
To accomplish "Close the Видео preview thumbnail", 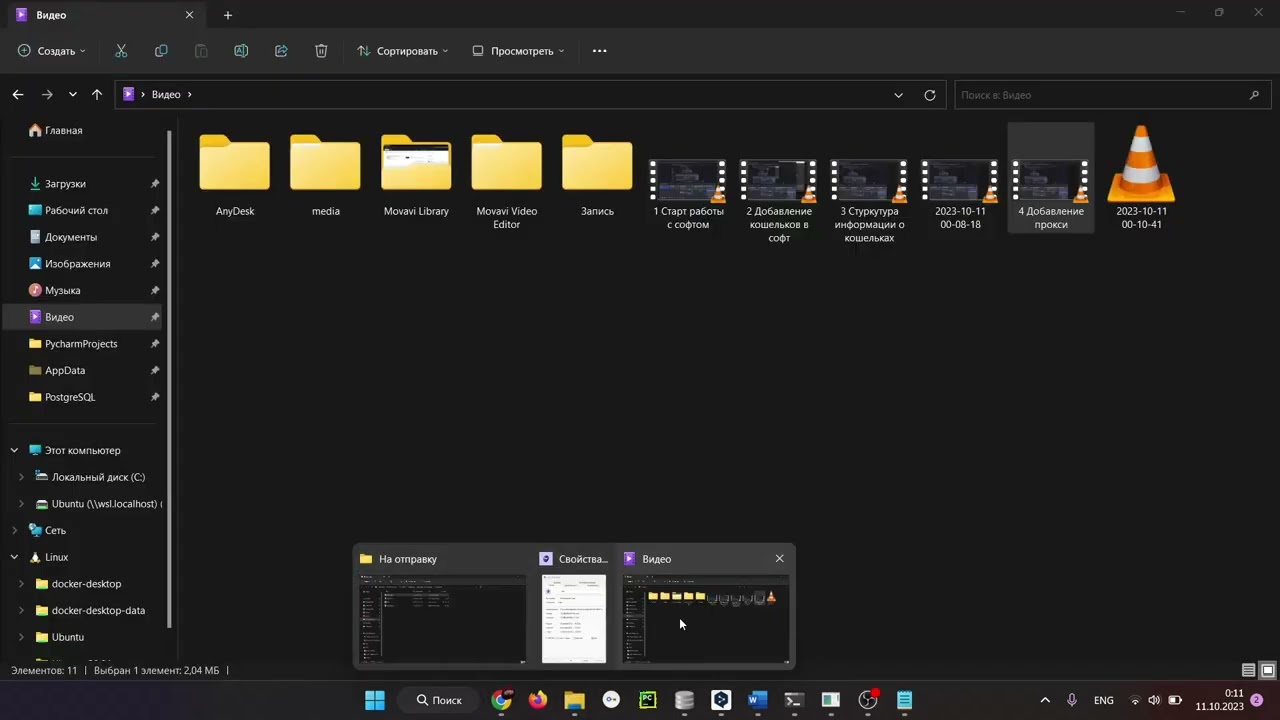I will pyautogui.click(x=780, y=559).
